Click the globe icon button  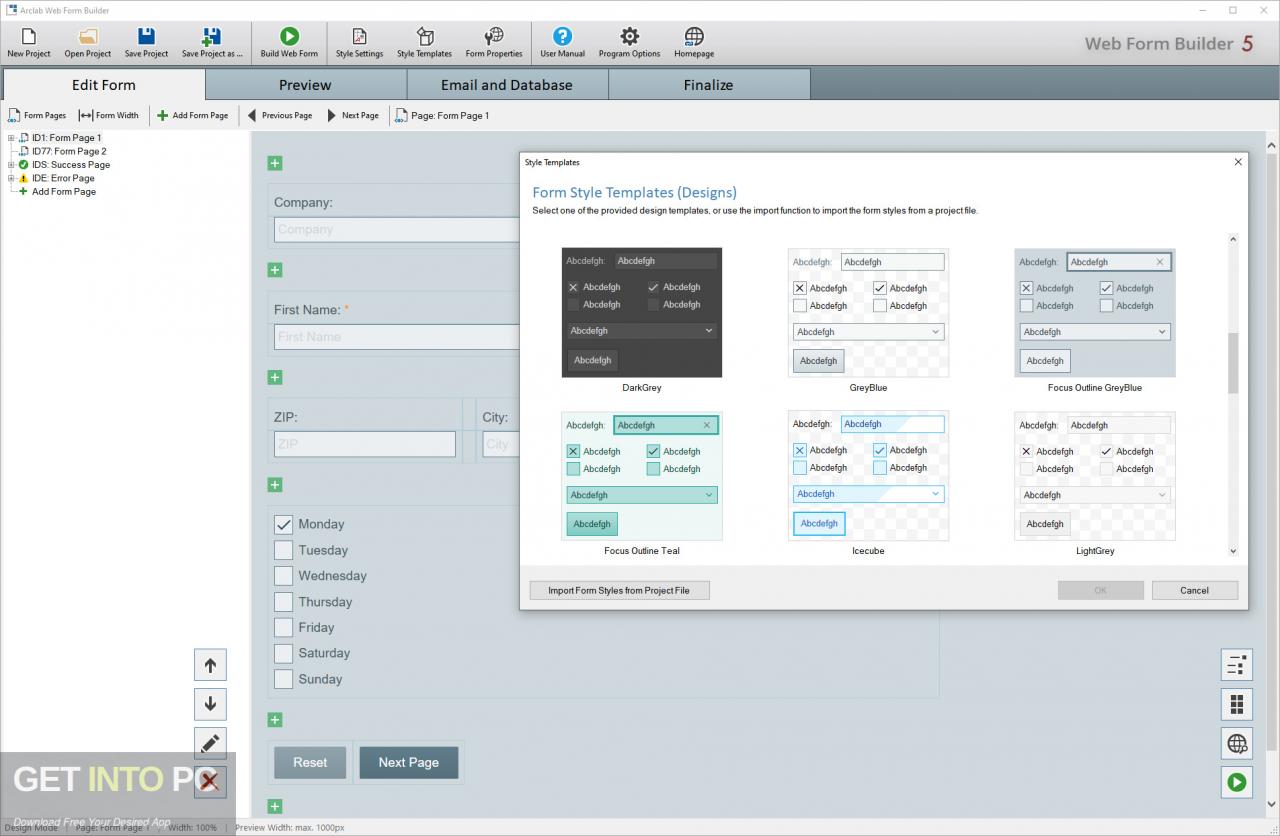pos(1237,743)
